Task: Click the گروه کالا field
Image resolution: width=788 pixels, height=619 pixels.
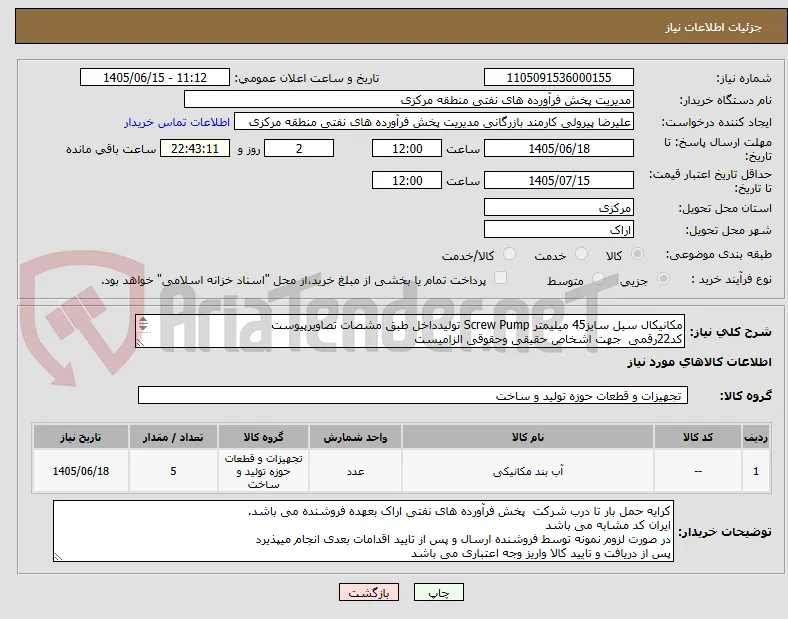Action: point(413,395)
